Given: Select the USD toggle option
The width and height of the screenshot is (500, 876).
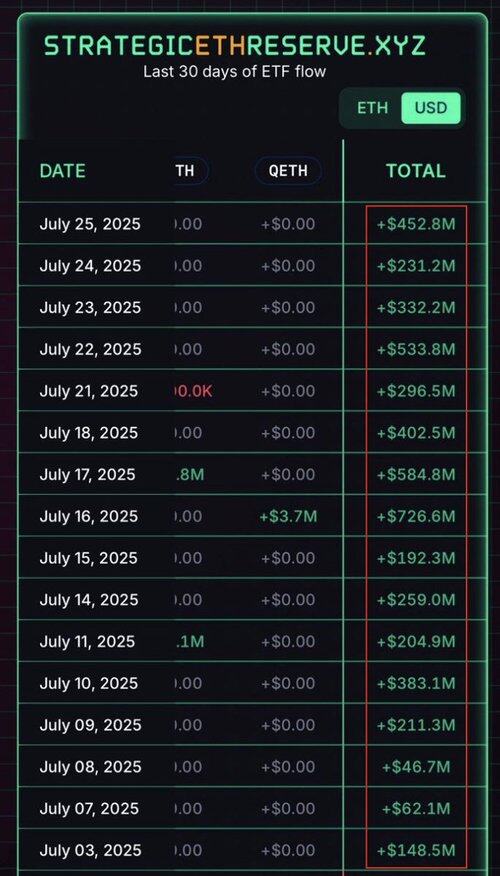Looking at the screenshot, I should (x=431, y=108).
